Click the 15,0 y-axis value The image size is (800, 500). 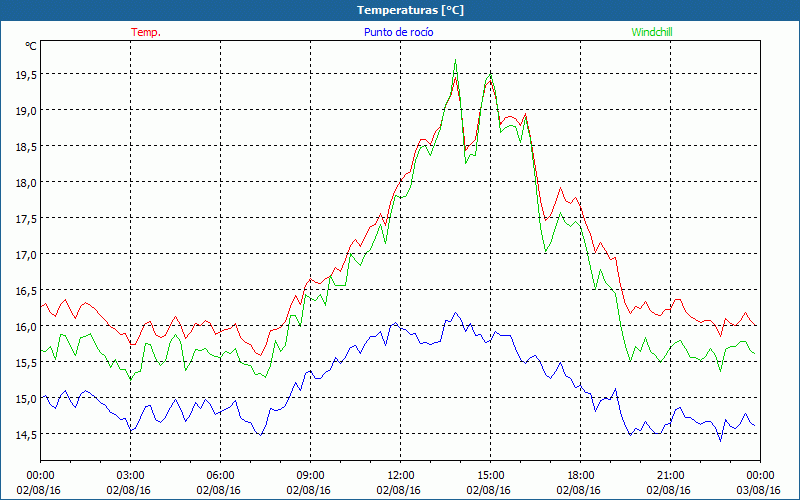tap(26, 398)
